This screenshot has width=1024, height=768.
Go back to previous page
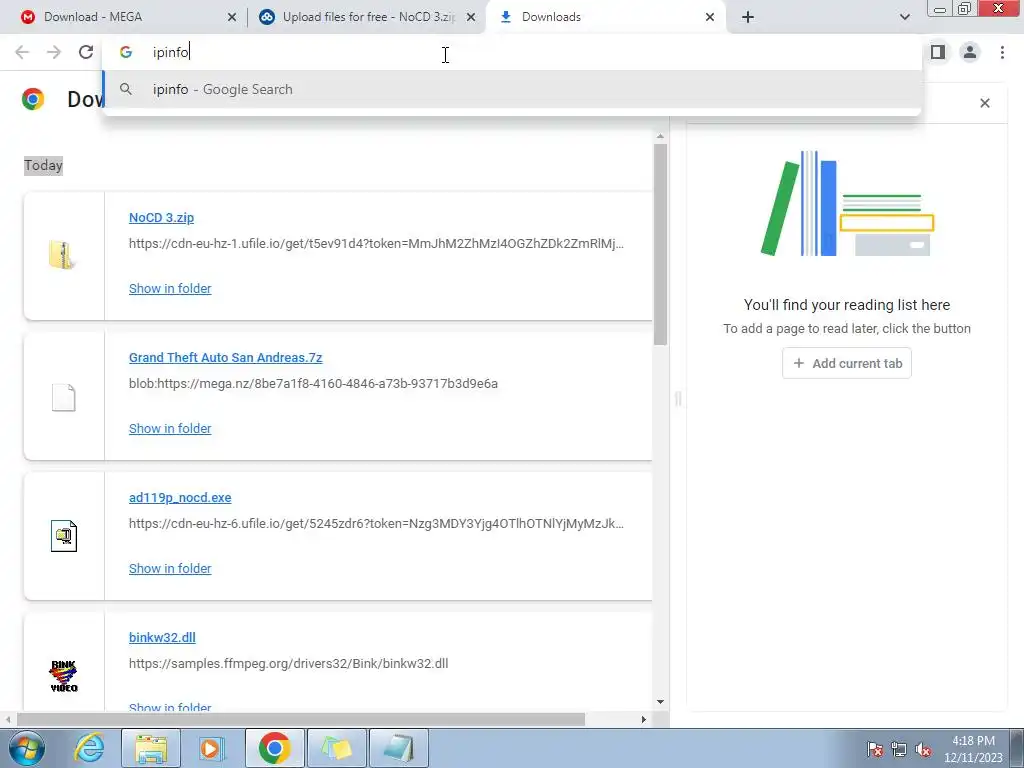(22, 52)
